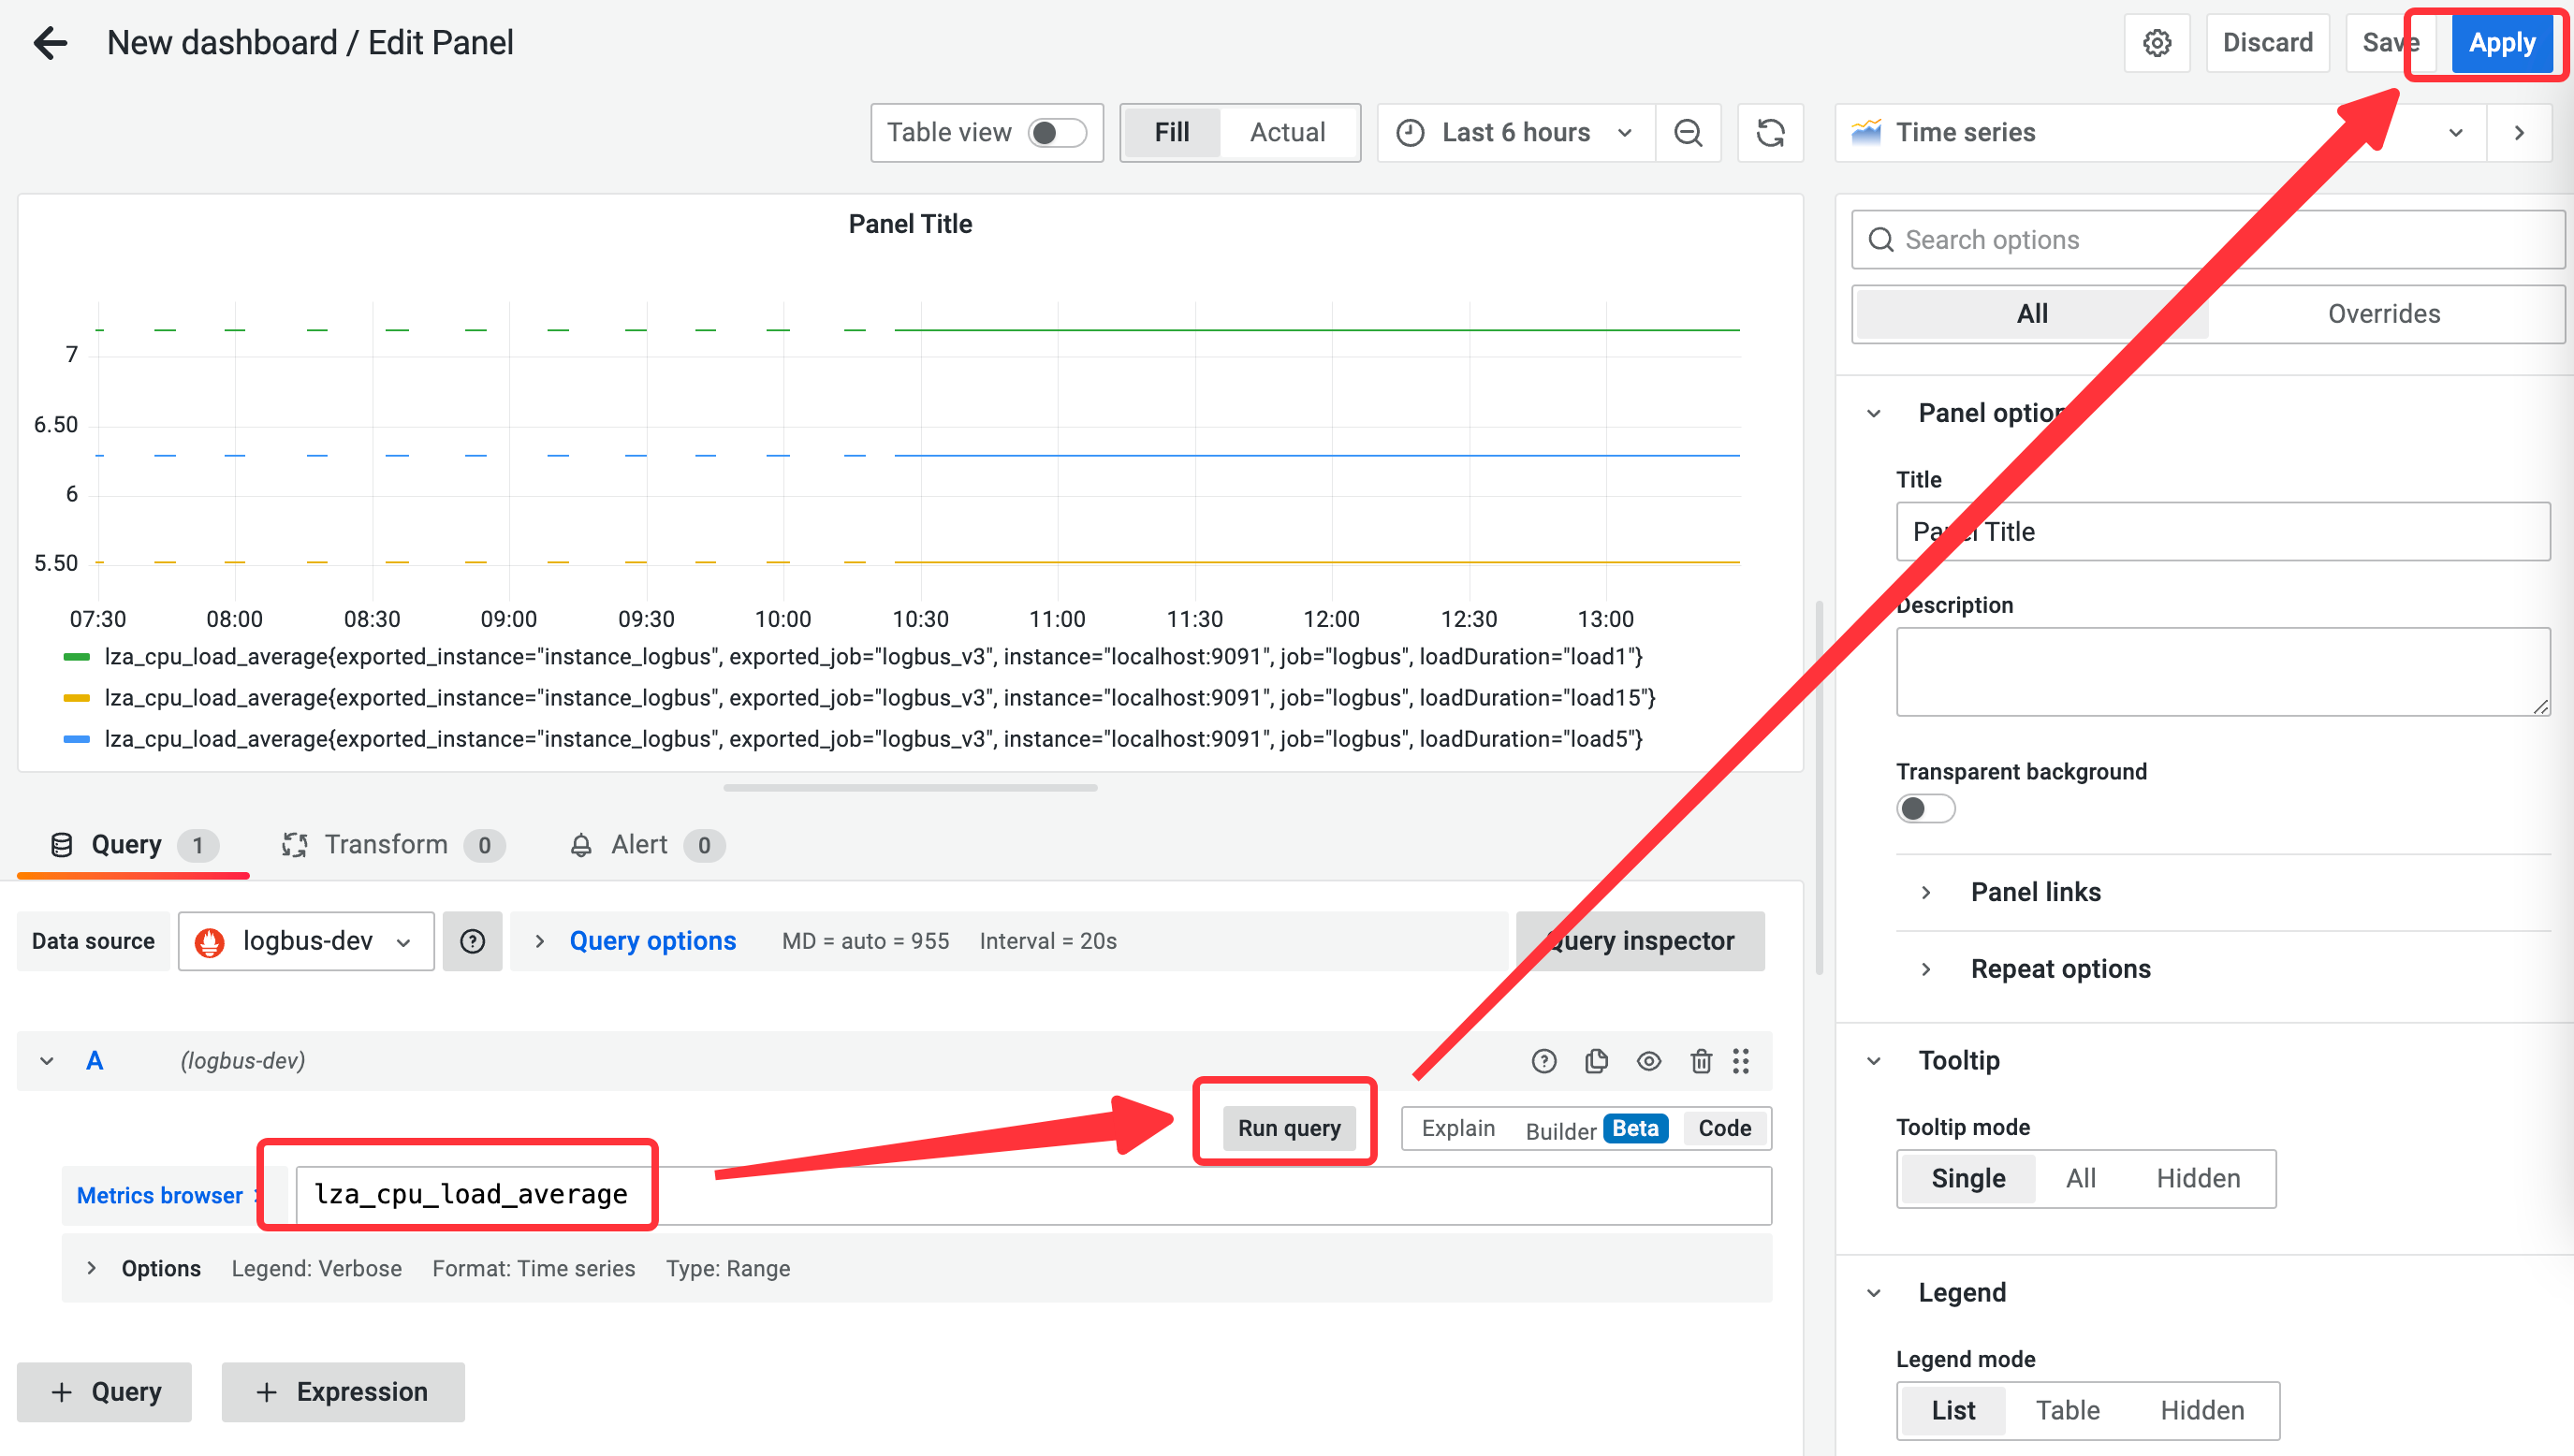Set tooltip mode to Hidden
This screenshot has height=1456, width=2574.
coord(2197,1179)
